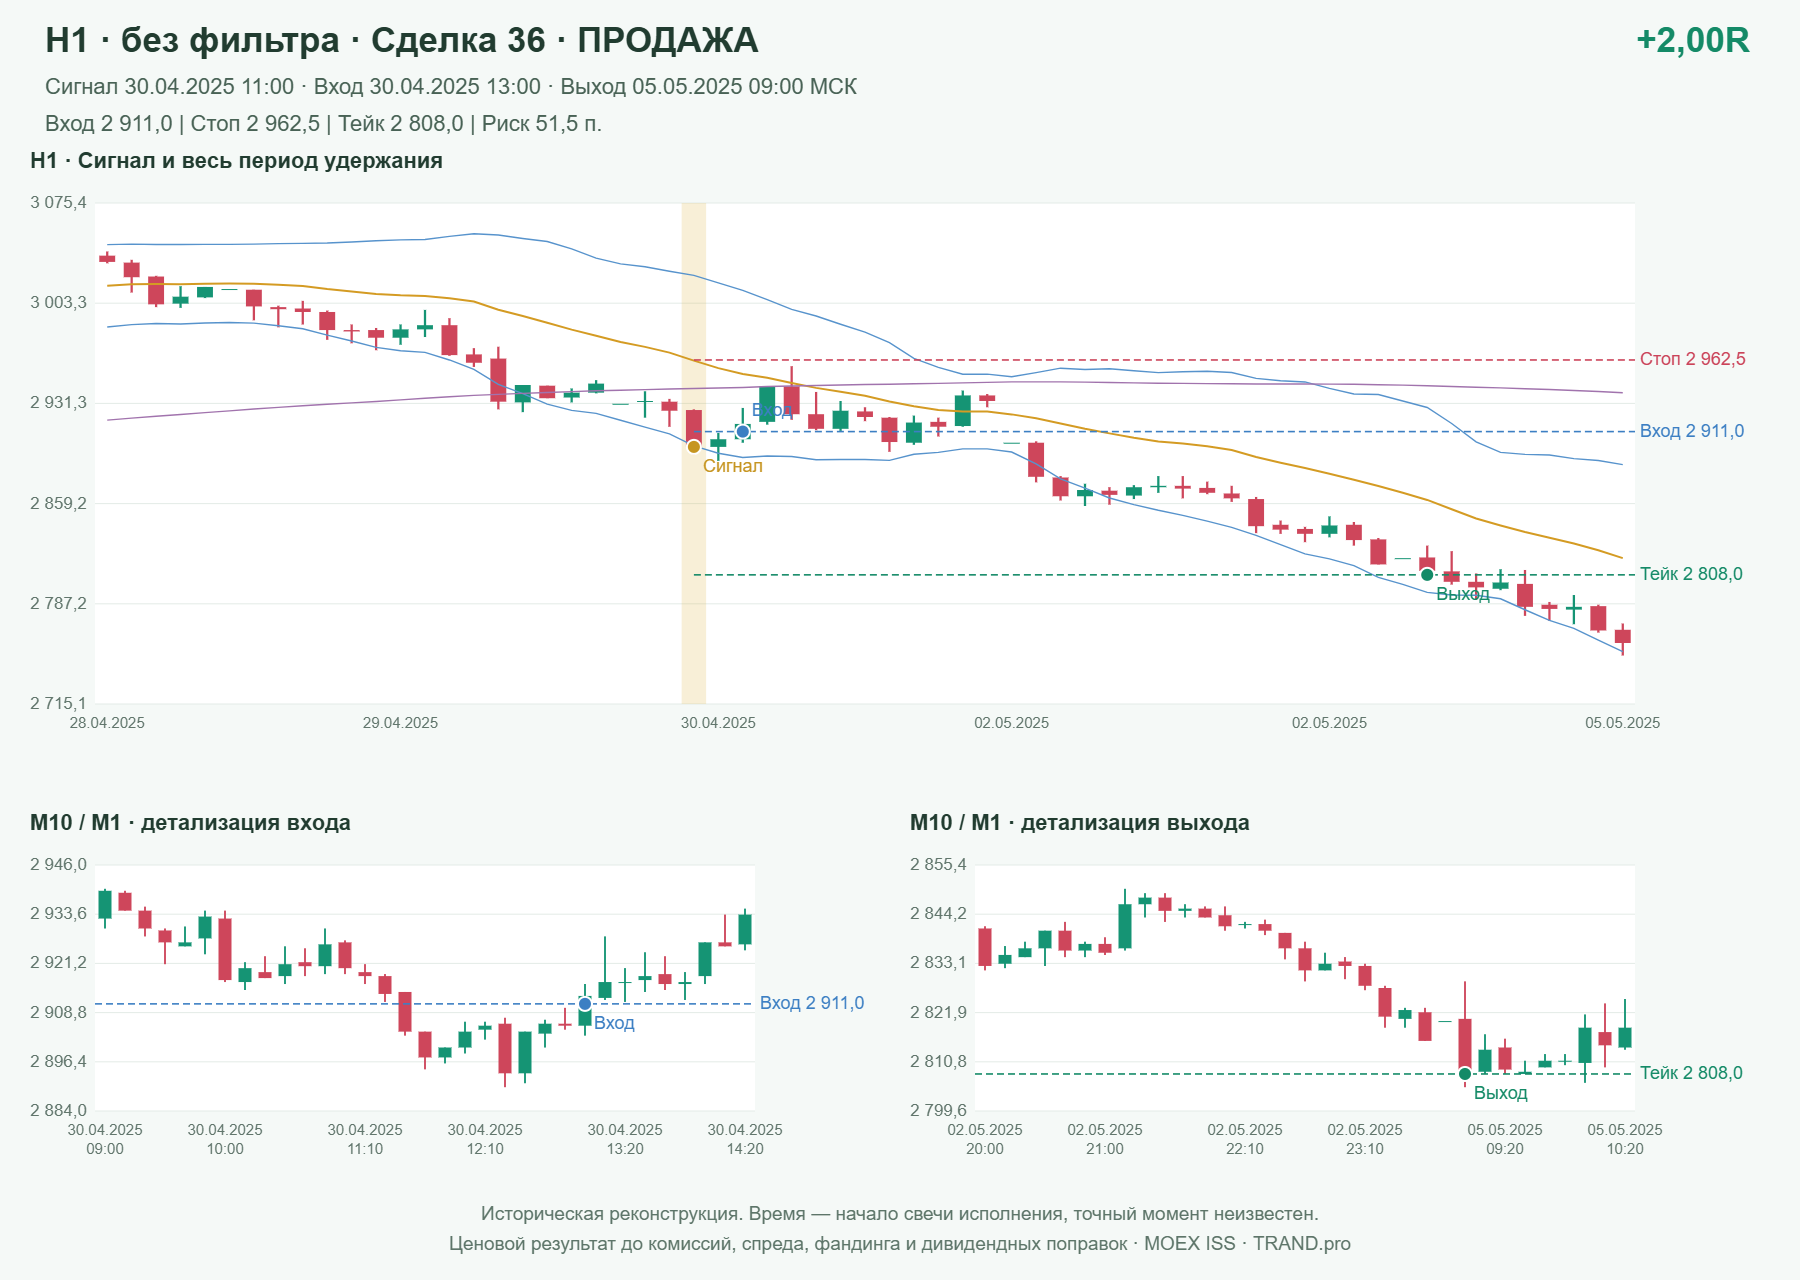Click the green Выход marker on H1 chart
Image resolution: width=1800 pixels, height=1280 pixels.
1427,574
